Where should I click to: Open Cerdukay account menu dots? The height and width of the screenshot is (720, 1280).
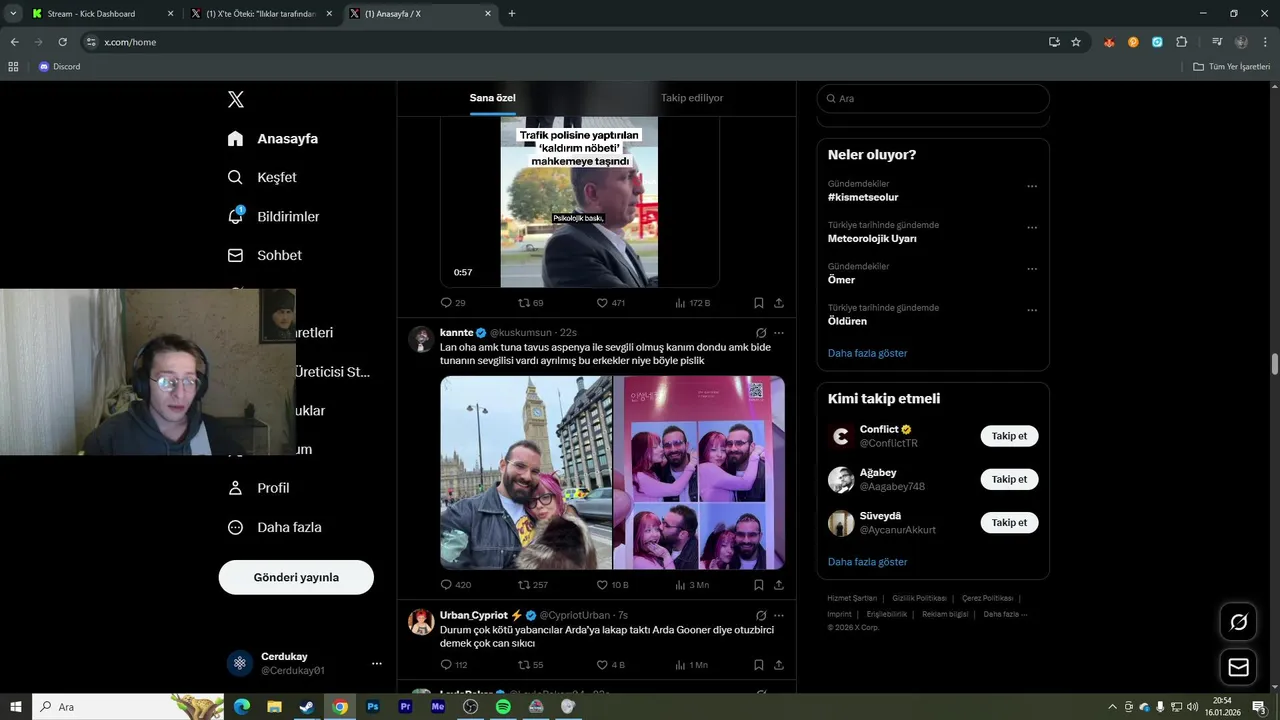[377, 663]
